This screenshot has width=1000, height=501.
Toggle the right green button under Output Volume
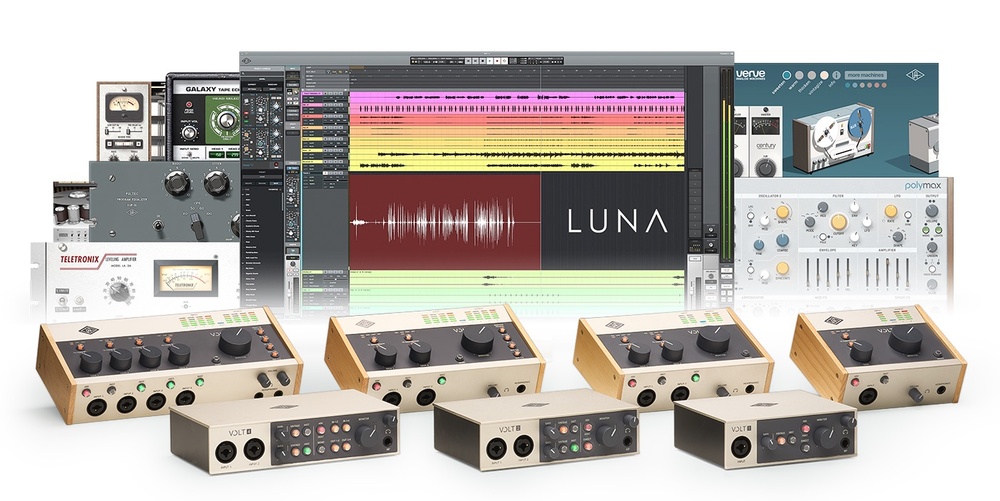click(939, 231)
